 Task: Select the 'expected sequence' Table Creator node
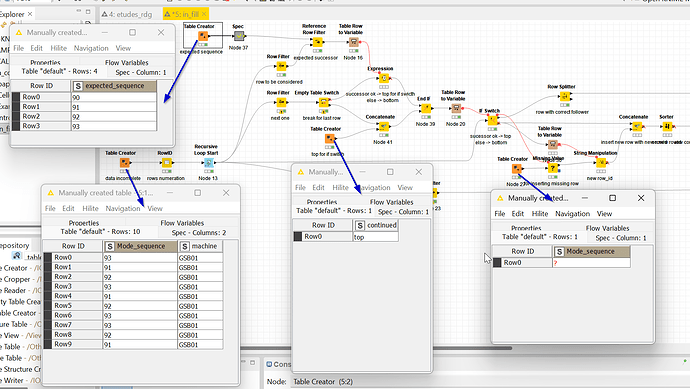click(x=202, y=36)
